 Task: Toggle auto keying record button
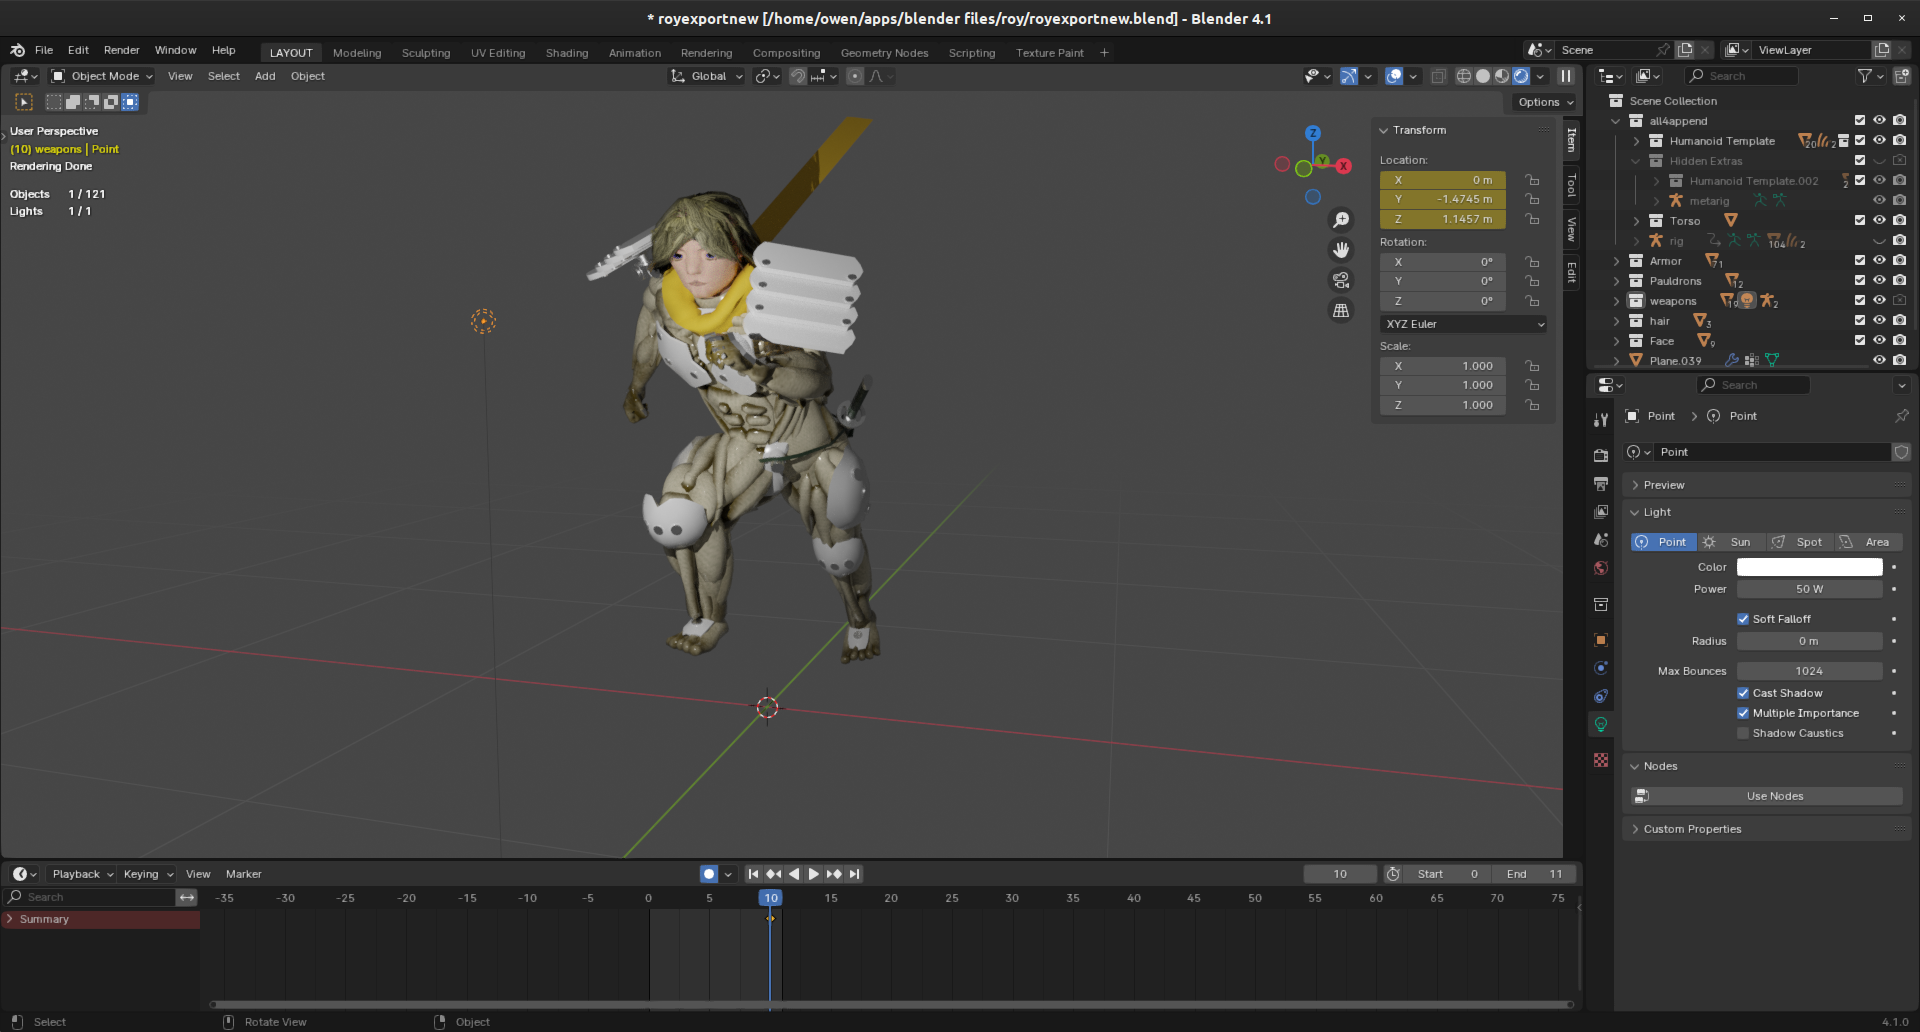pos(709,874)
